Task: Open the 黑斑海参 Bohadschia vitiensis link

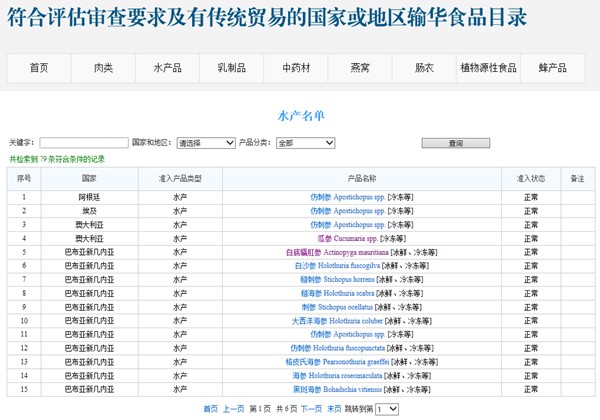Action: [x=336, y=388]
